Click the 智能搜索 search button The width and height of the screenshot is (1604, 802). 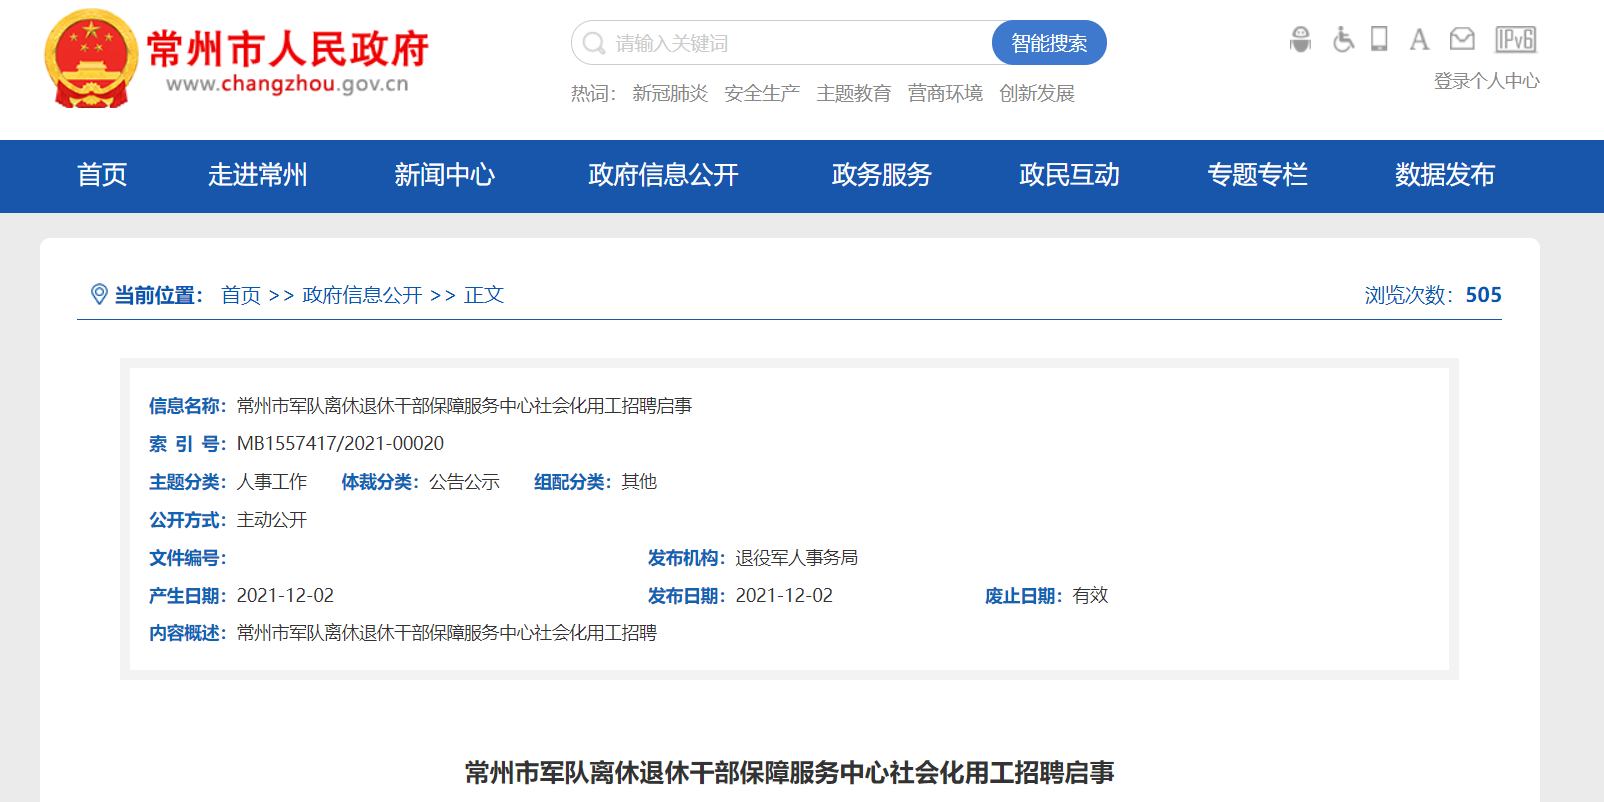click(1049, 43)
